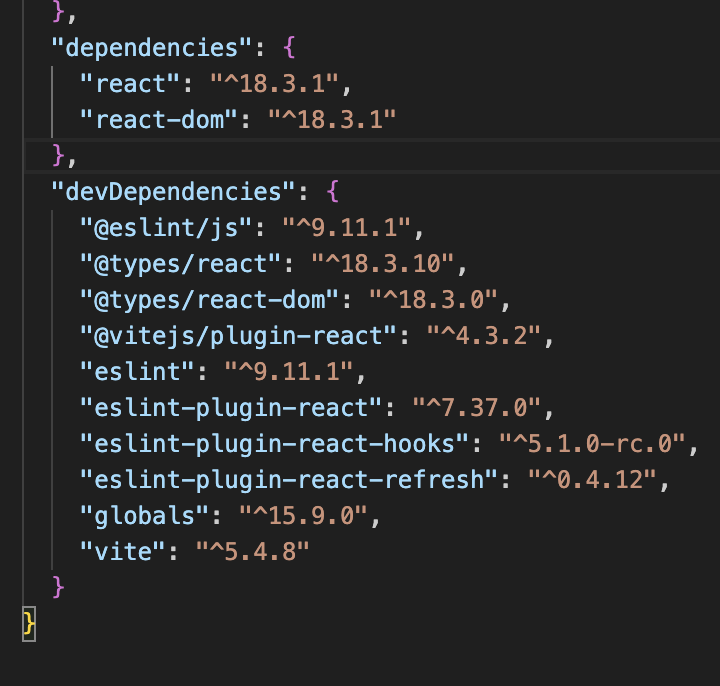
Task: Click the "^4.3.2" version value
Action: point(484,336)
